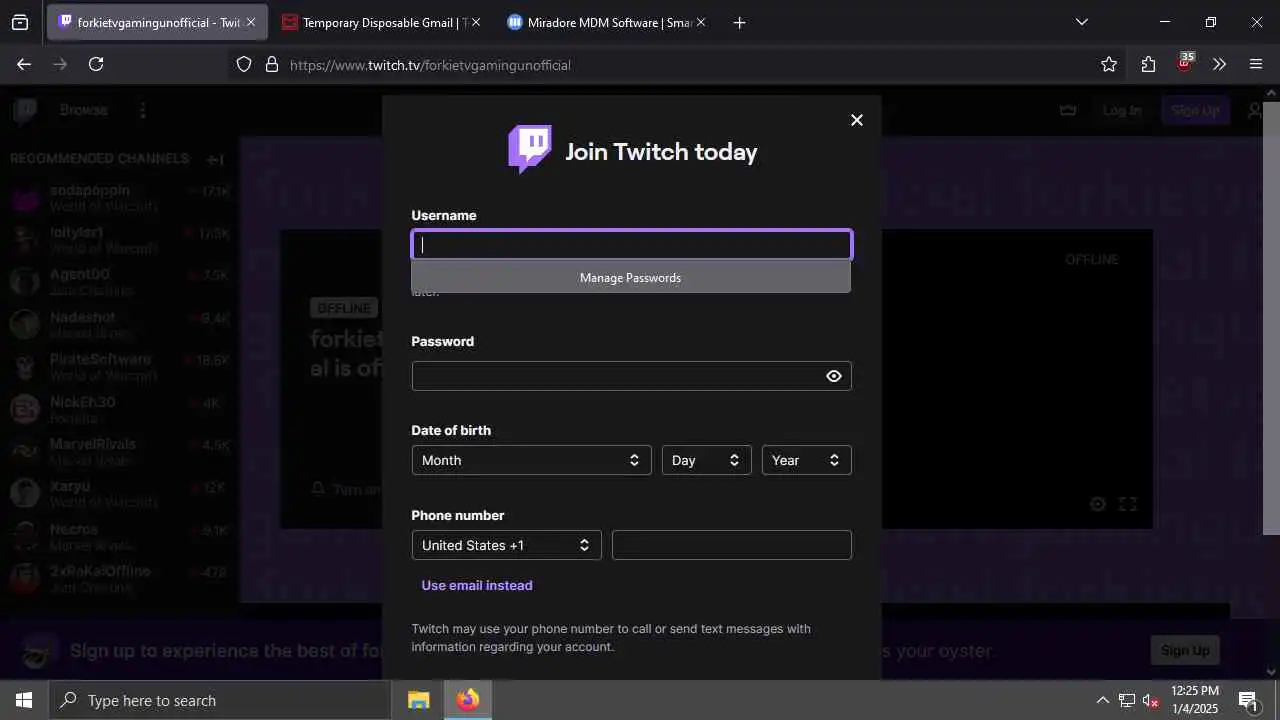Click the Sign Up button in the header
The image size is (1280, 720).
coord(1195,110)
